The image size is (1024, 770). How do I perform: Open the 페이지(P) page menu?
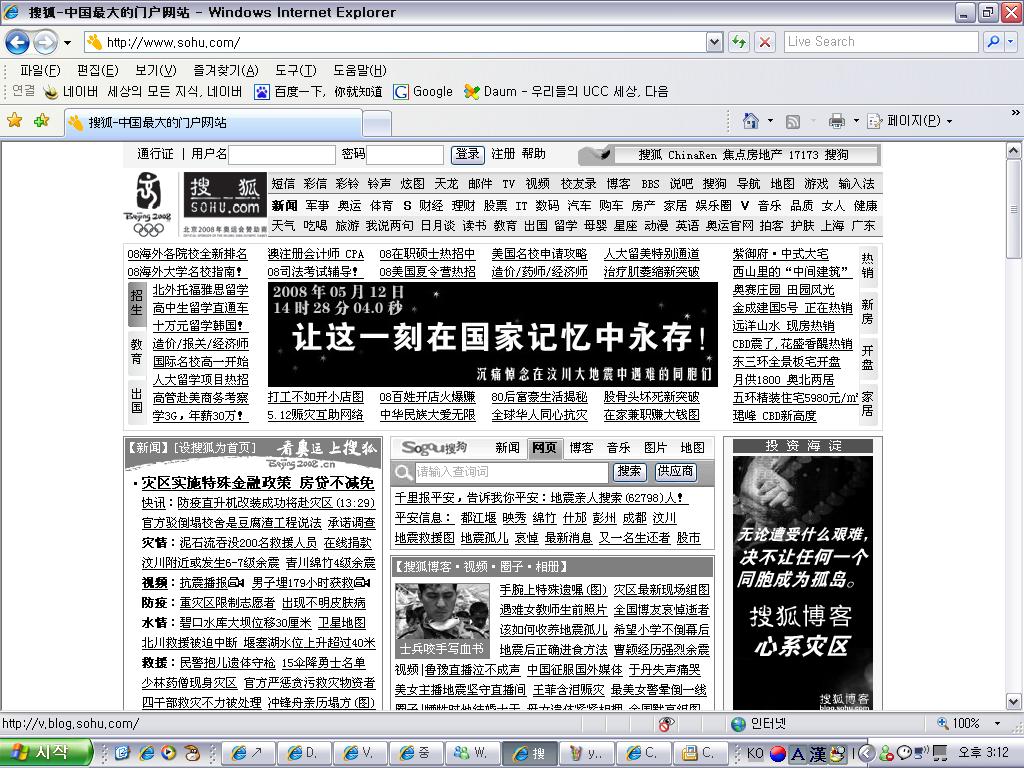click(x=909, y=121)
